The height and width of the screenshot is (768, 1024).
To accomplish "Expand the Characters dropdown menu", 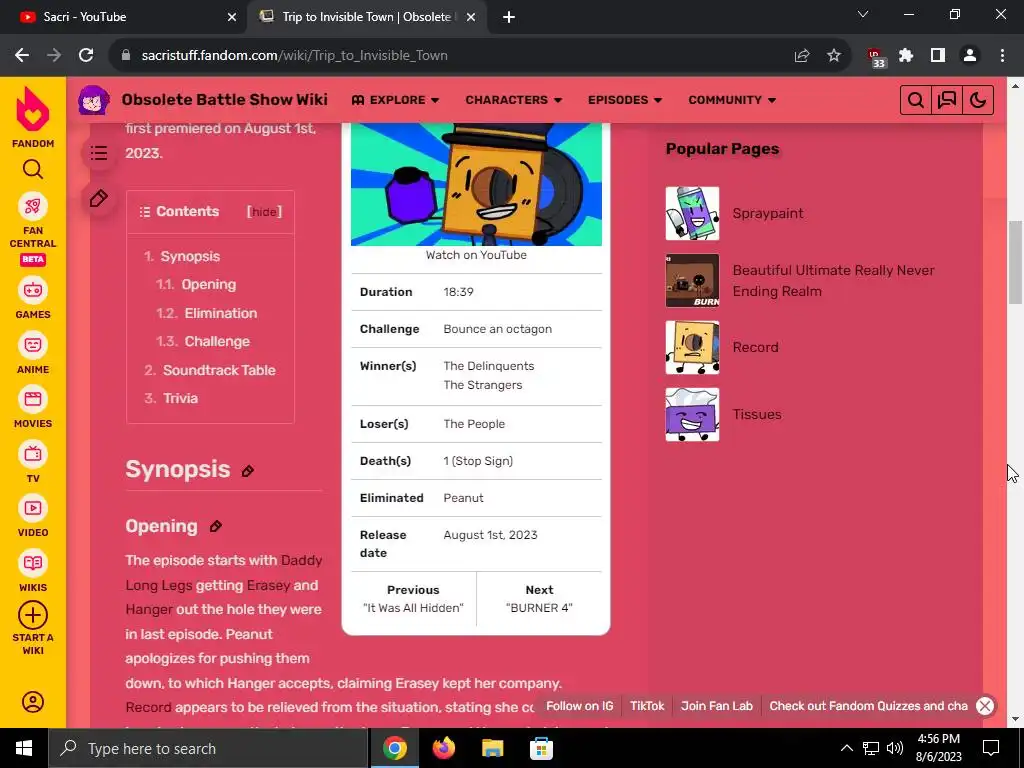I will (x=513, y=100).
